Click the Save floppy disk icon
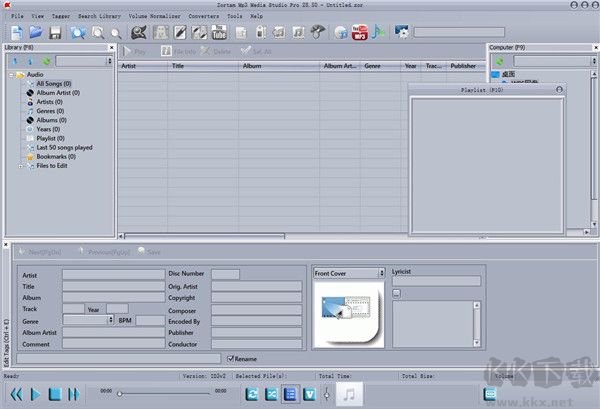This screenshot has width=600, height=409. click(55, 33)
